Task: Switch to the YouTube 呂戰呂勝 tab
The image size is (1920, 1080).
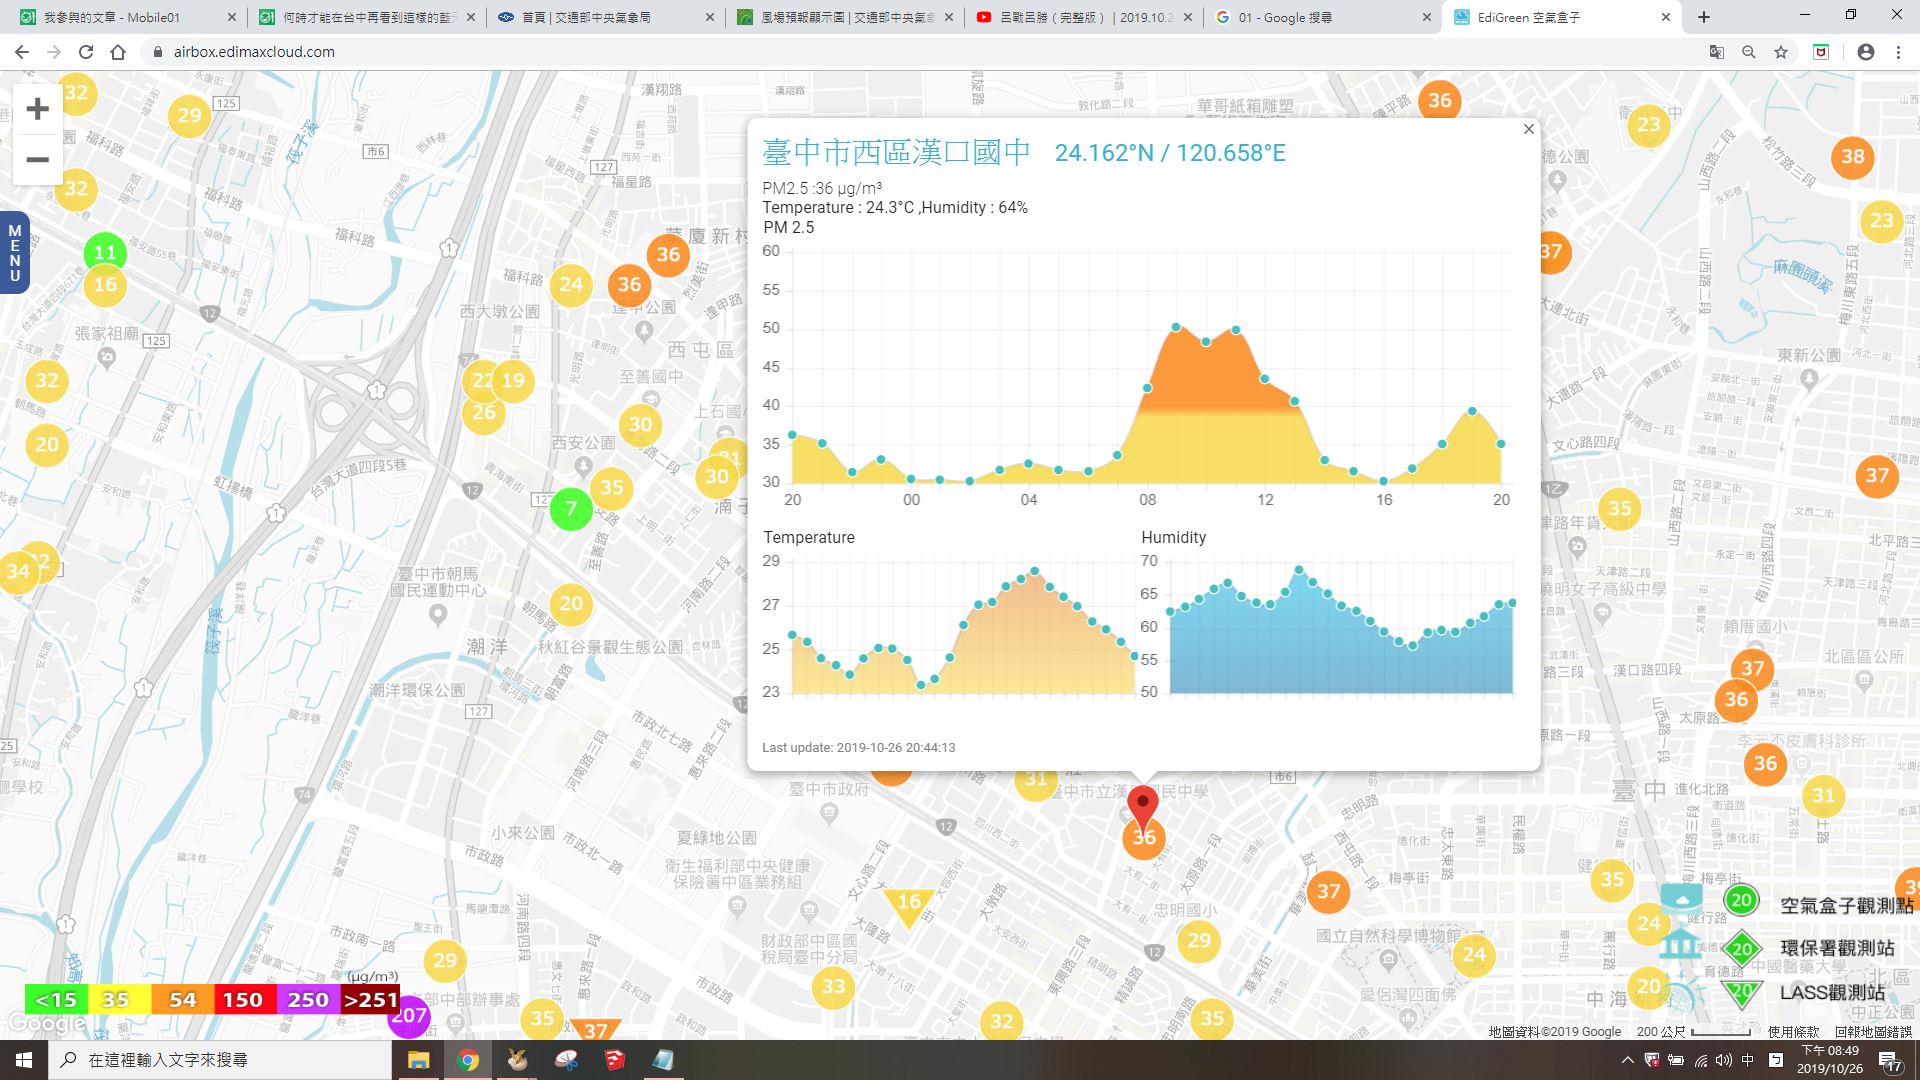Action: tap(1083, 17)
